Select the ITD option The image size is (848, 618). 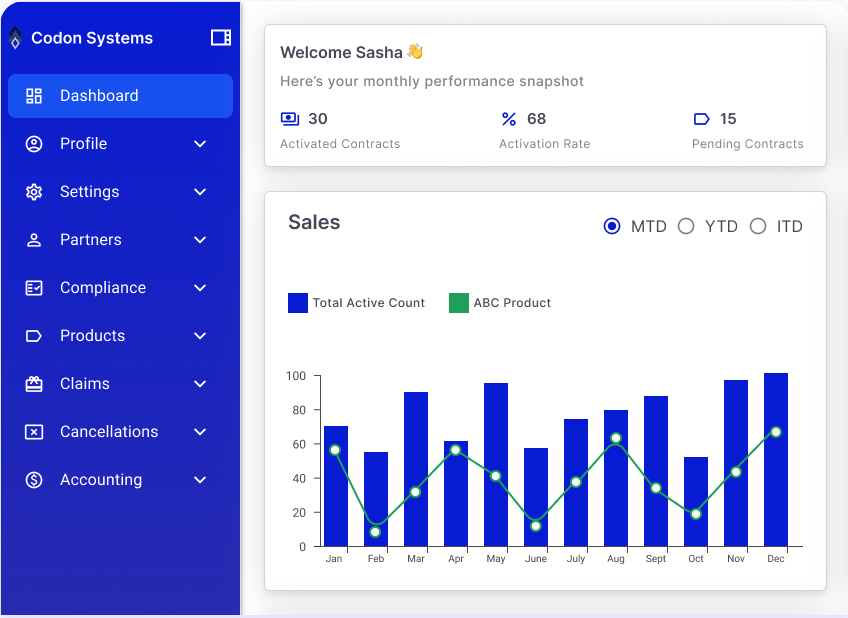pos(758,226)
